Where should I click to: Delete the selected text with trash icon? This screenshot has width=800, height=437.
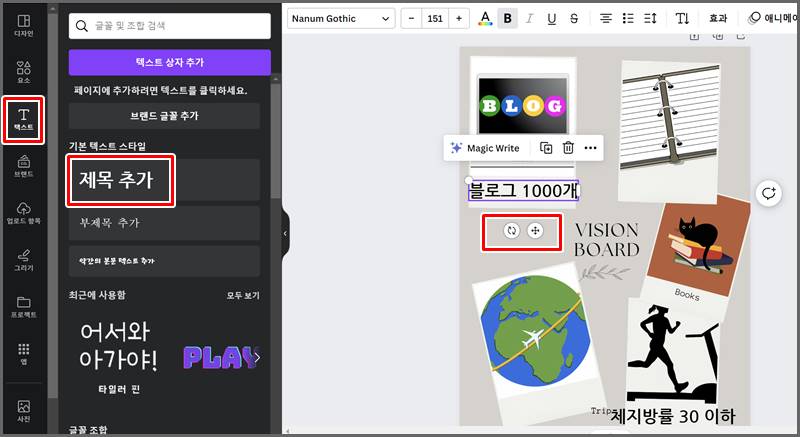pos(568,148)
